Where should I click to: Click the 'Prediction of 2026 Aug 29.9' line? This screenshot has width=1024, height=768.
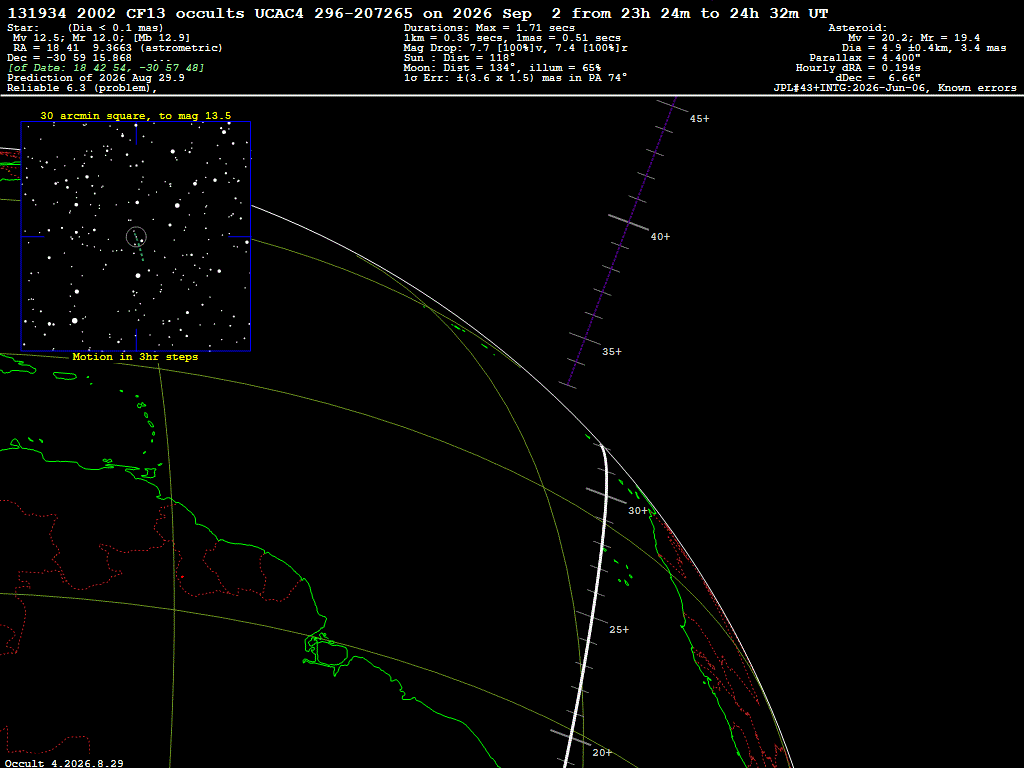tap(96, 78)
